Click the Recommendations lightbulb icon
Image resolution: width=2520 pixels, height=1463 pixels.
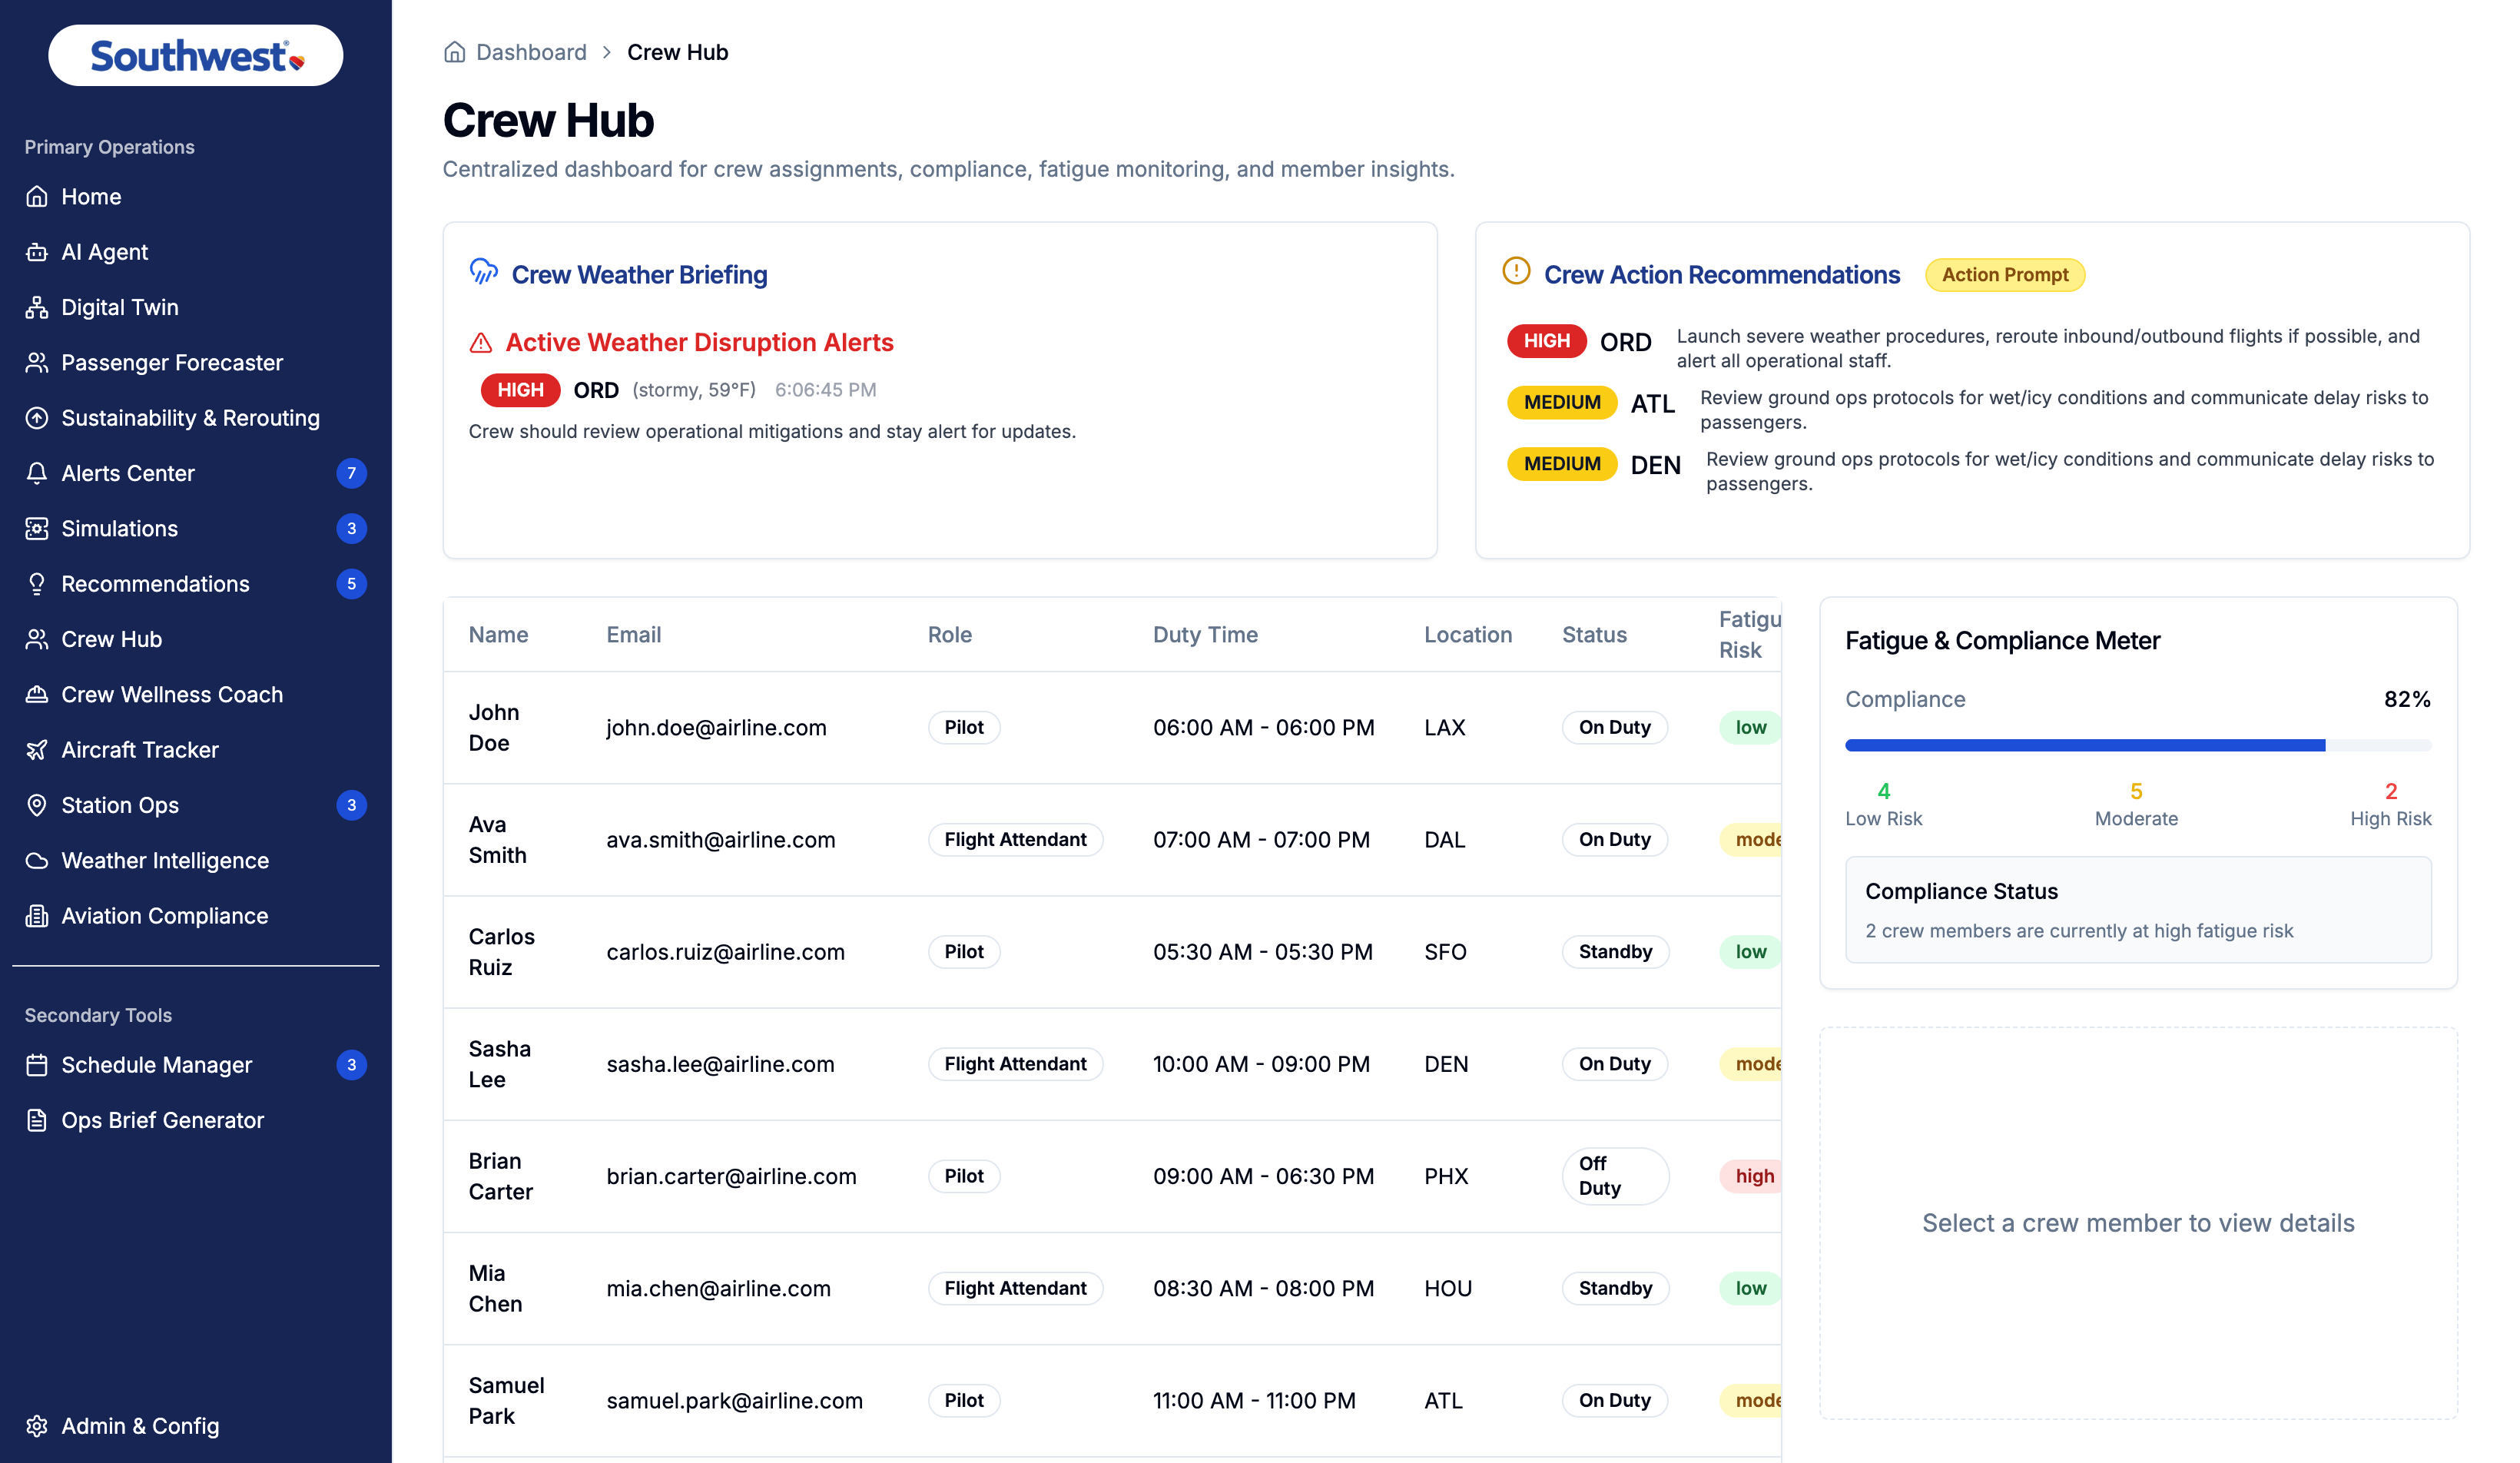click(x=37, y=584)
